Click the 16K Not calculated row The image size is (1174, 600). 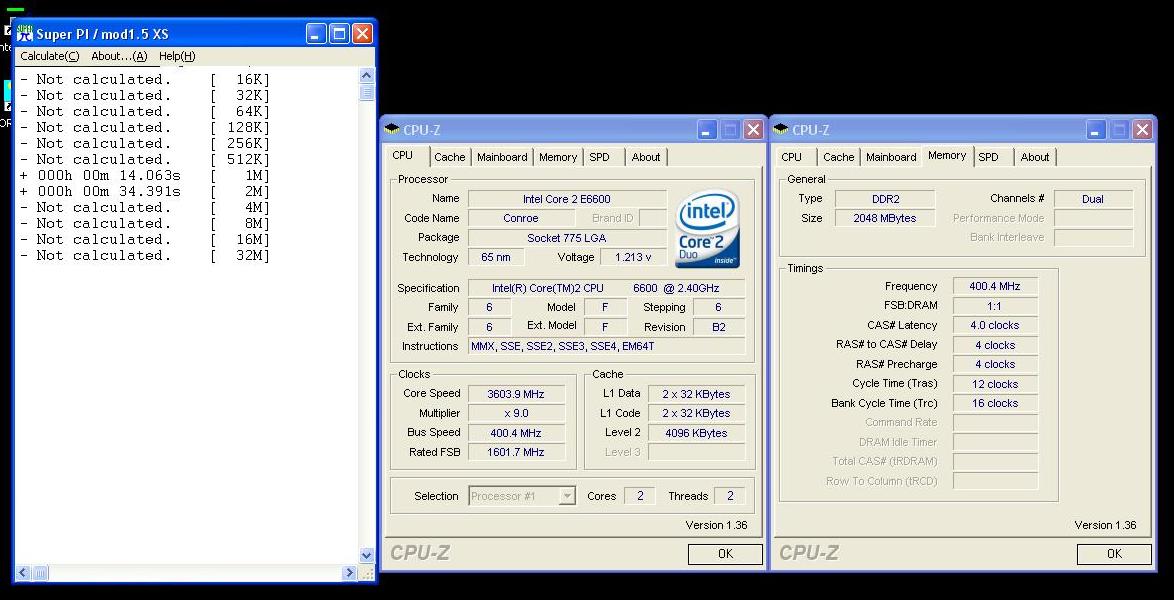(x=145, y=79)
